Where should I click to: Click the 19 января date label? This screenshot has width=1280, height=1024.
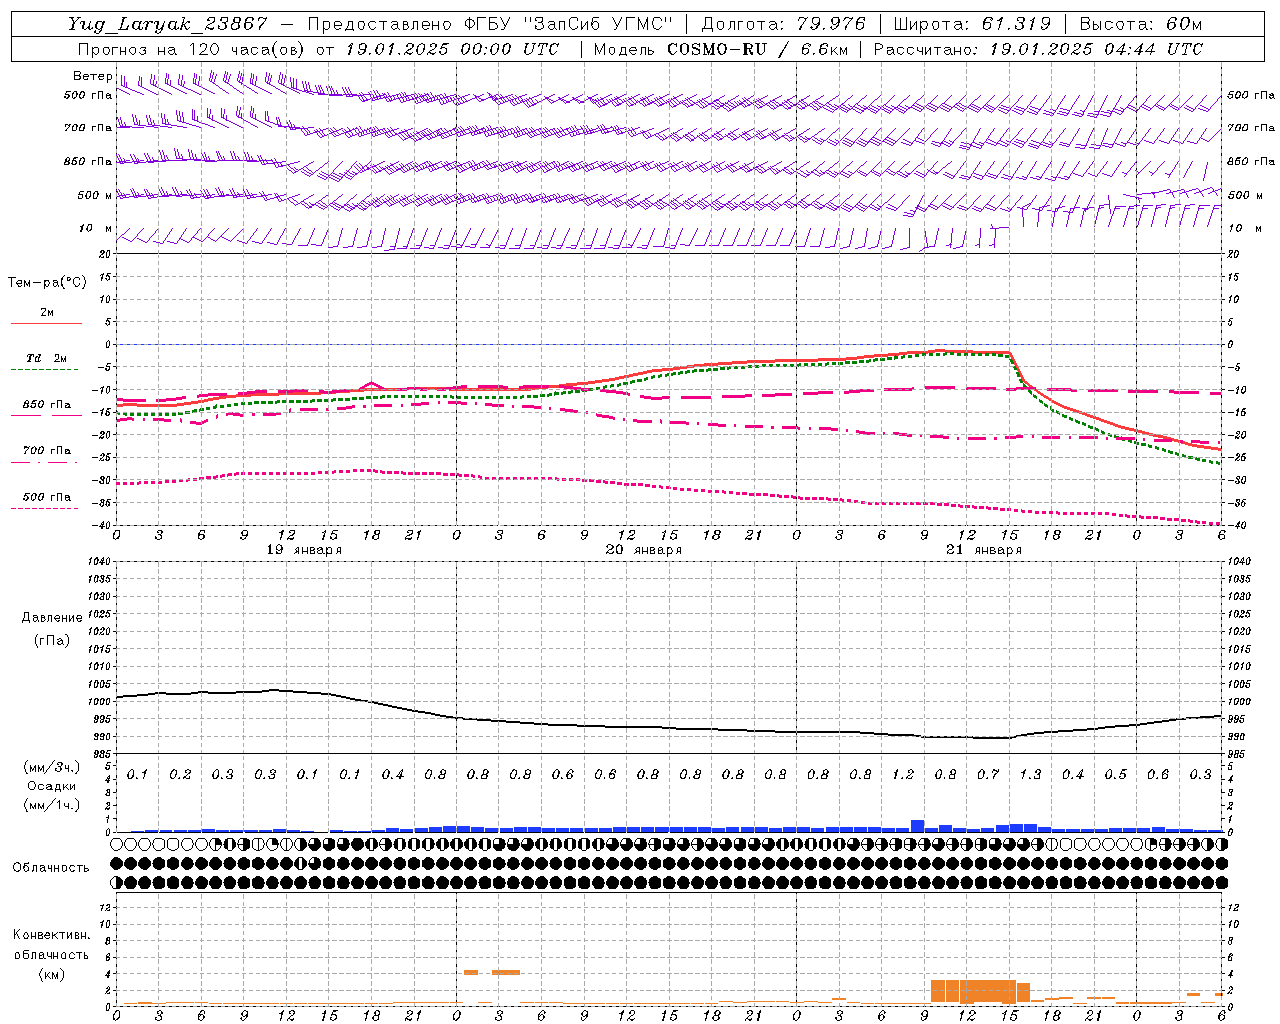304,550
